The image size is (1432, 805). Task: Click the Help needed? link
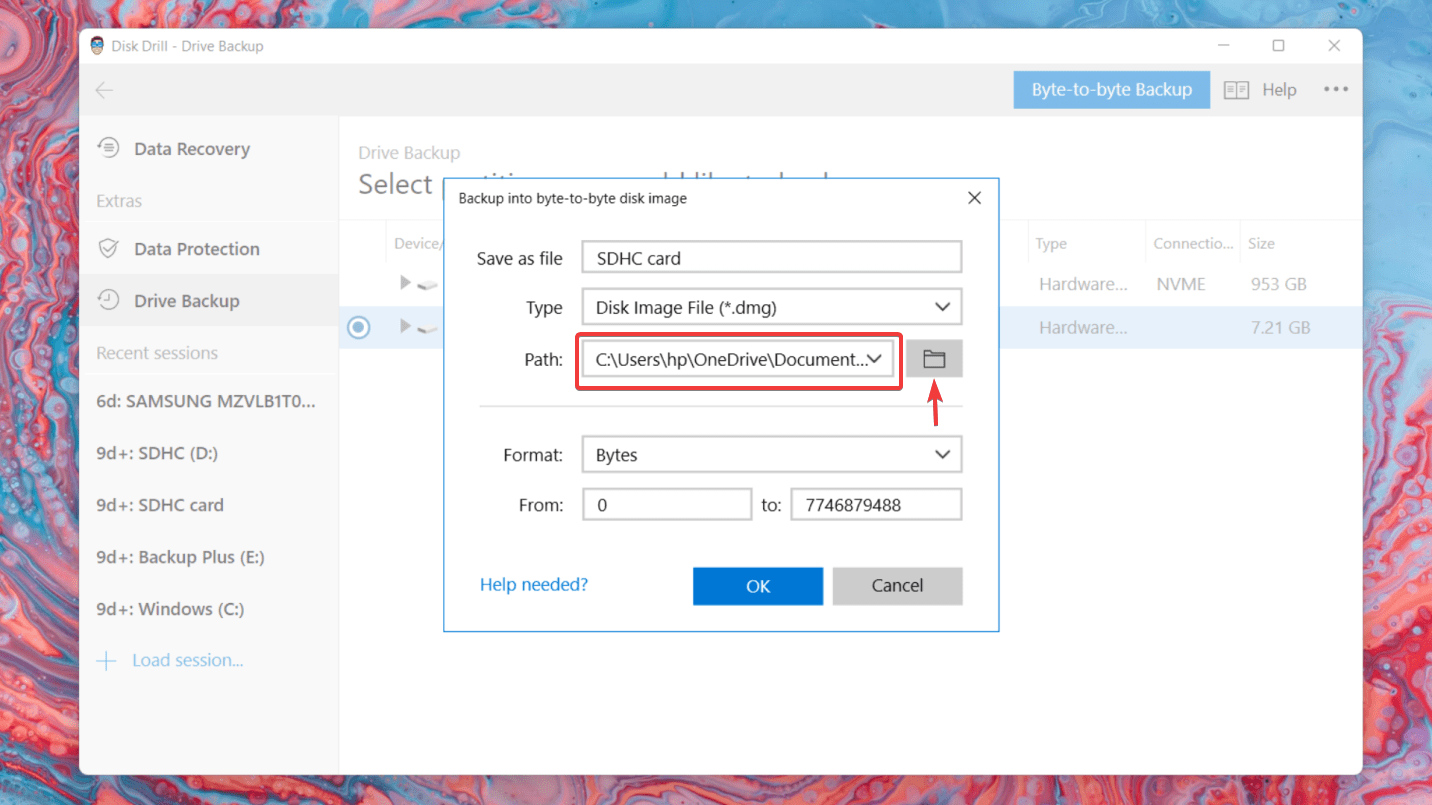click(534, 584)
